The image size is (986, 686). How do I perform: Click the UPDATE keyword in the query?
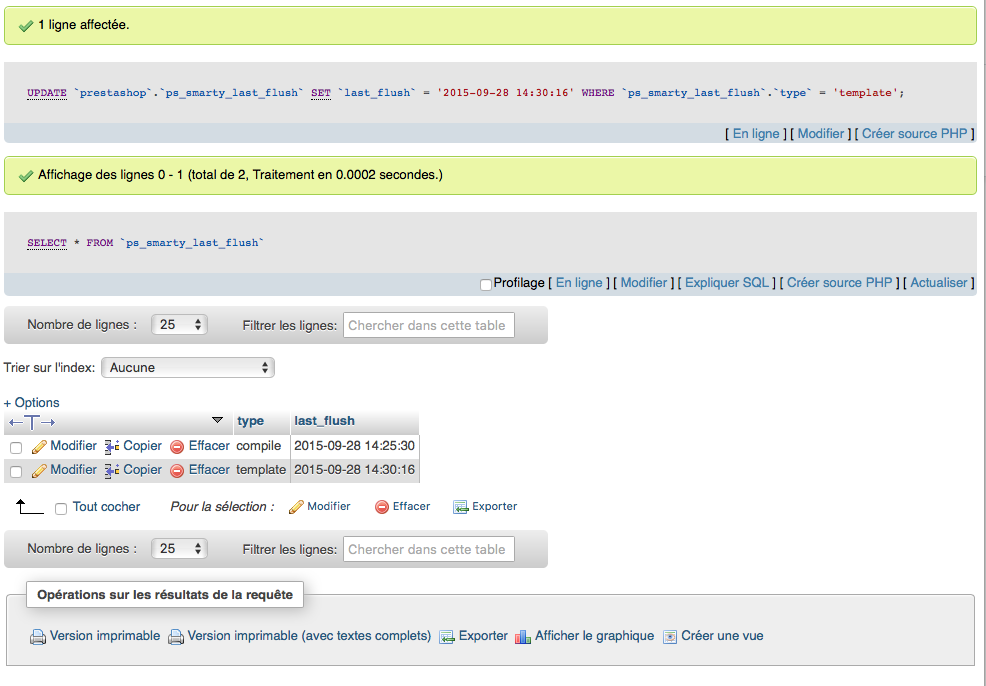(x=47, y=93)
